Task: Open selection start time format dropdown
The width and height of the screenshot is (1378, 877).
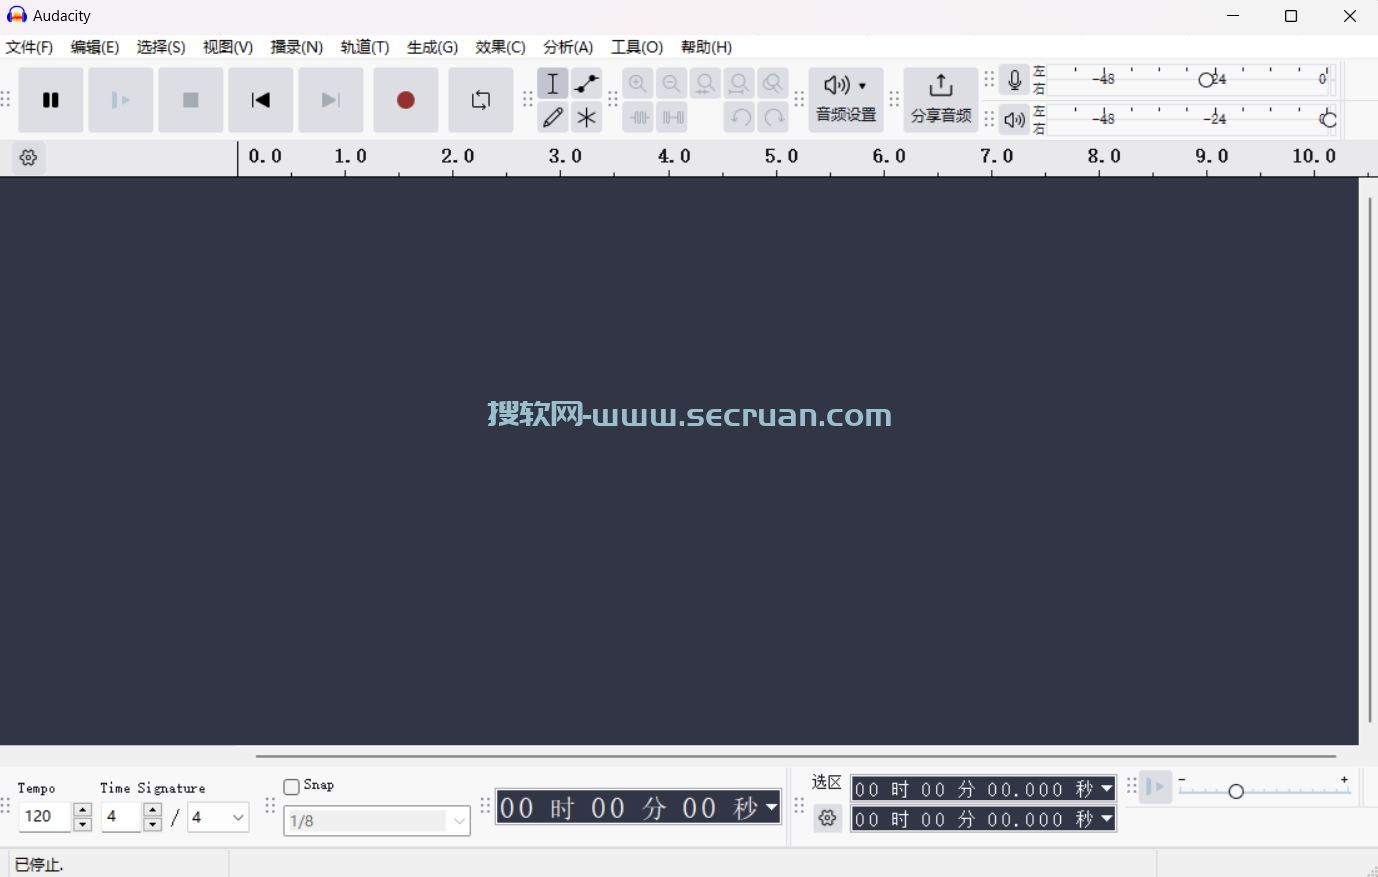Action: (x=1107, y=789)
